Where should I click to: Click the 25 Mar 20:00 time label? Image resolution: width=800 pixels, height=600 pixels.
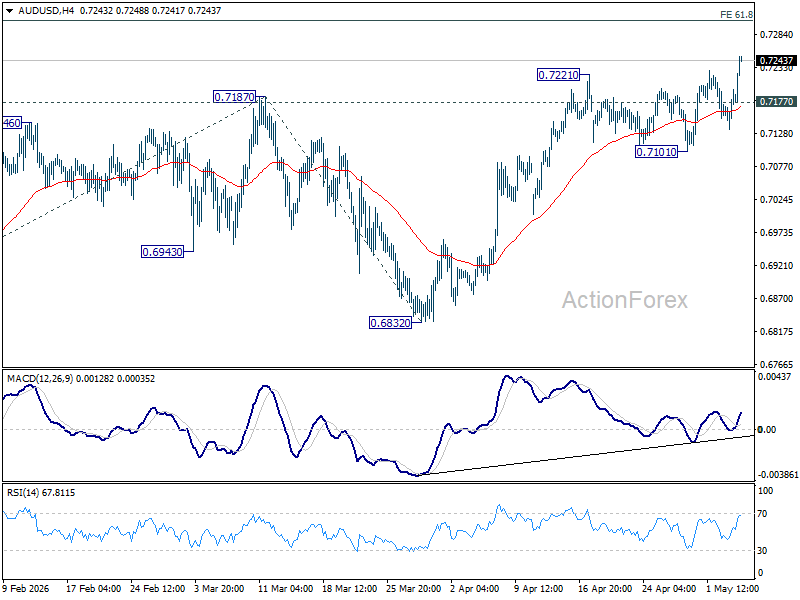(x=414, y=588)
